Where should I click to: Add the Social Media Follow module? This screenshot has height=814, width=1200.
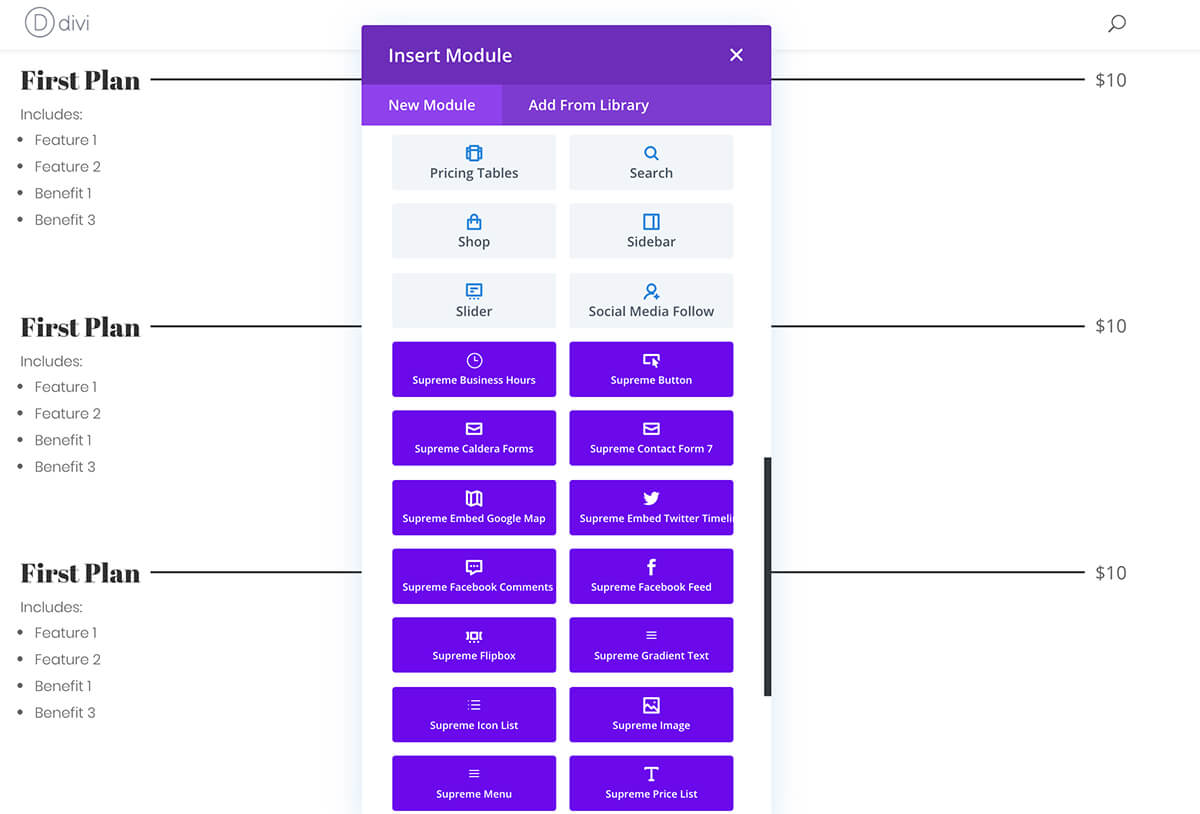pos(651,300)
